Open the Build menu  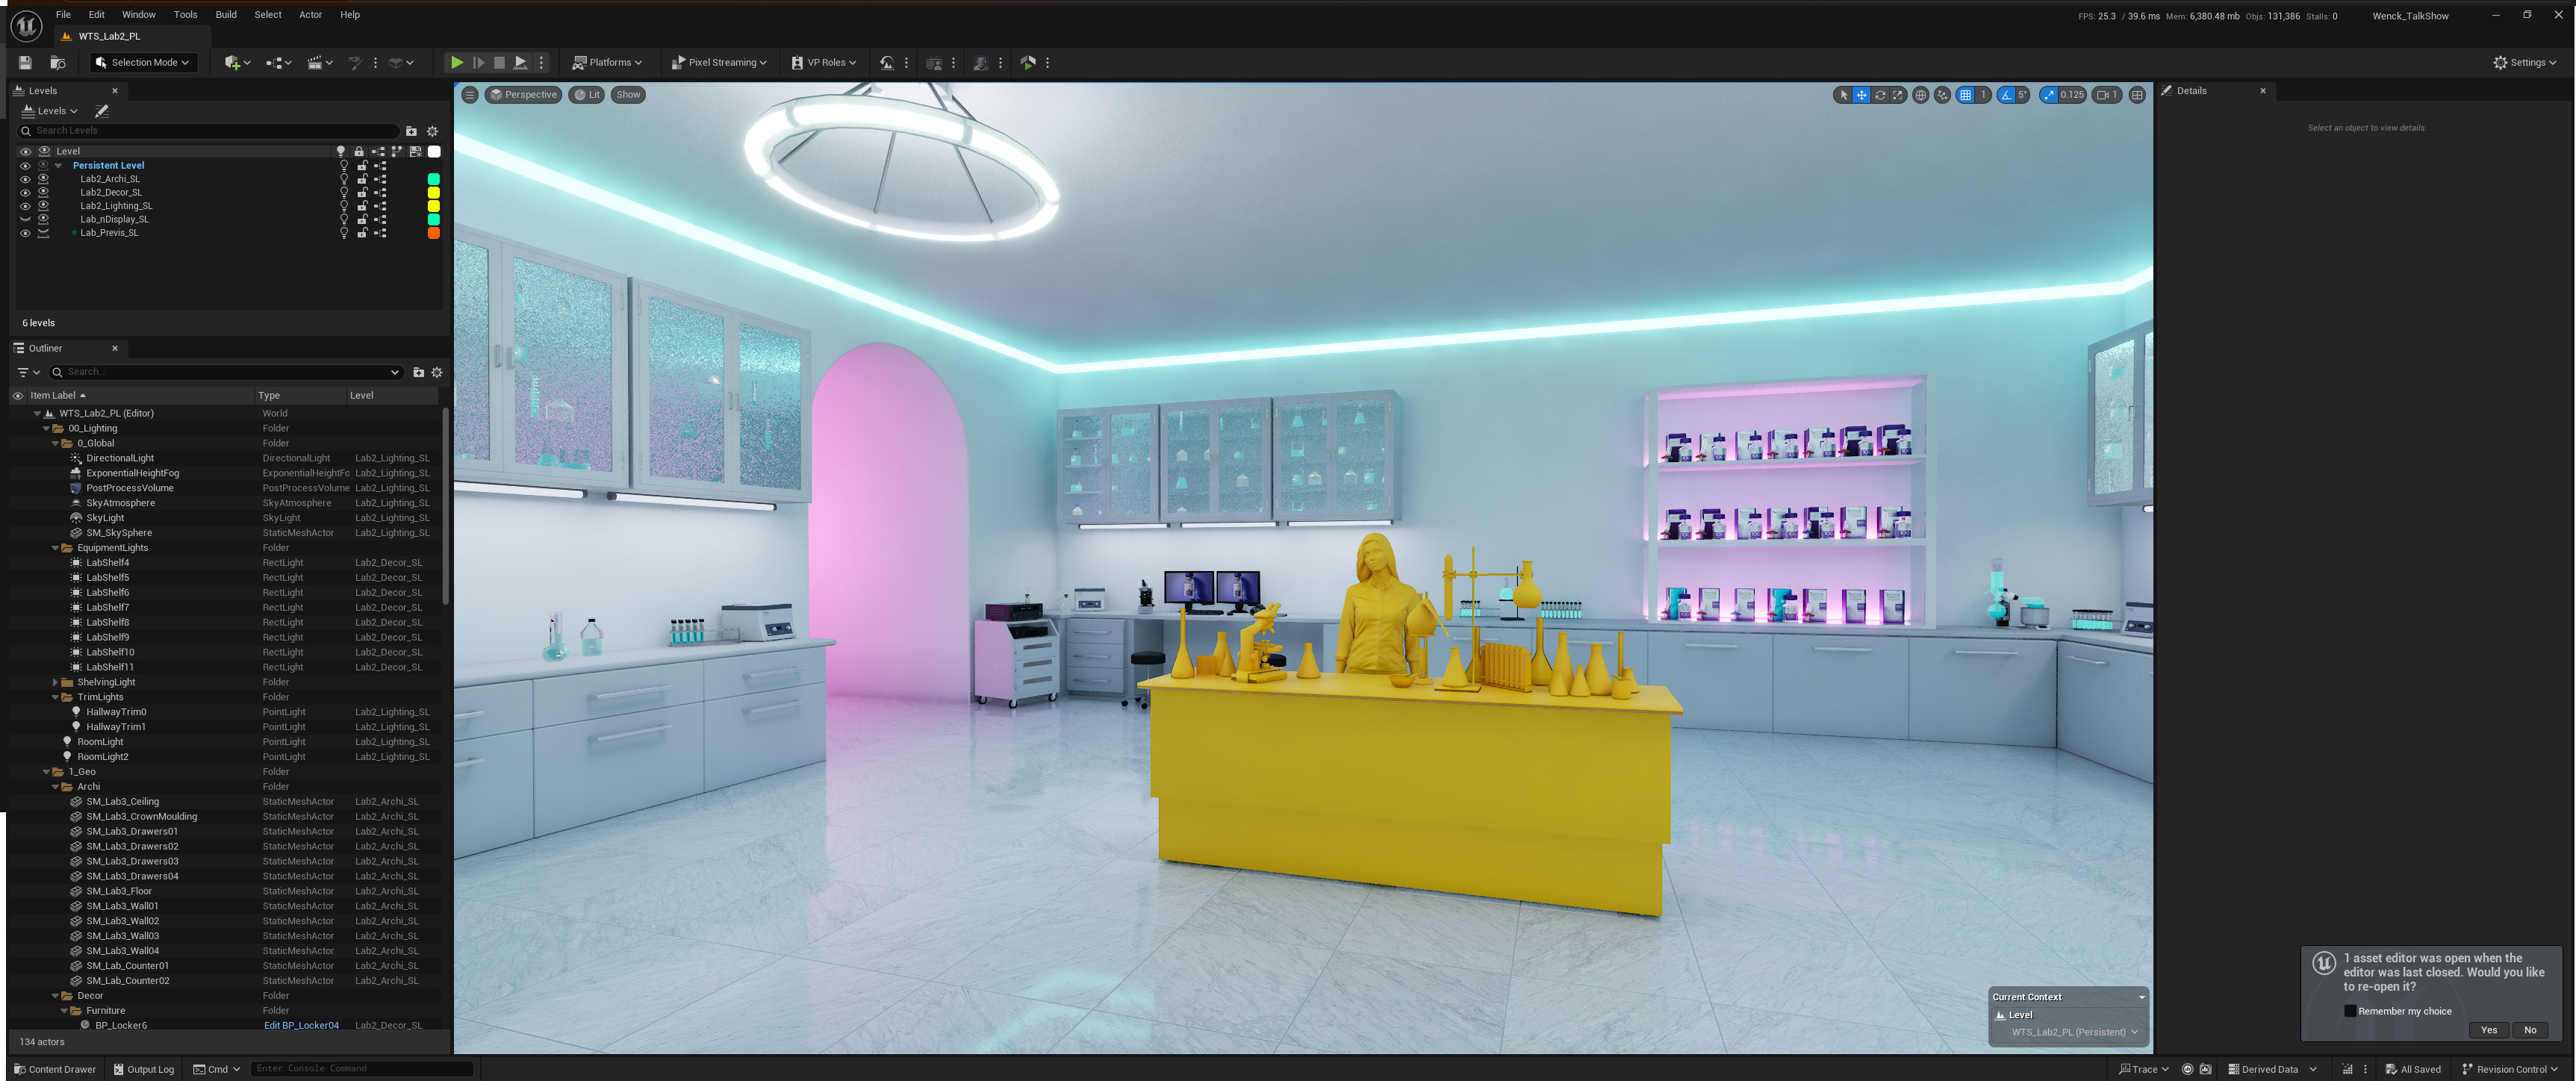point(226,14)
